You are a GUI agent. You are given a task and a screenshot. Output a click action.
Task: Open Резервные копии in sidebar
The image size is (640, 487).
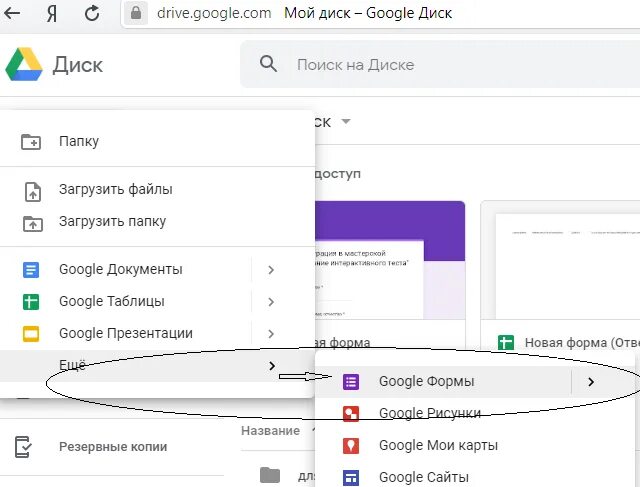tap(112, 447)
